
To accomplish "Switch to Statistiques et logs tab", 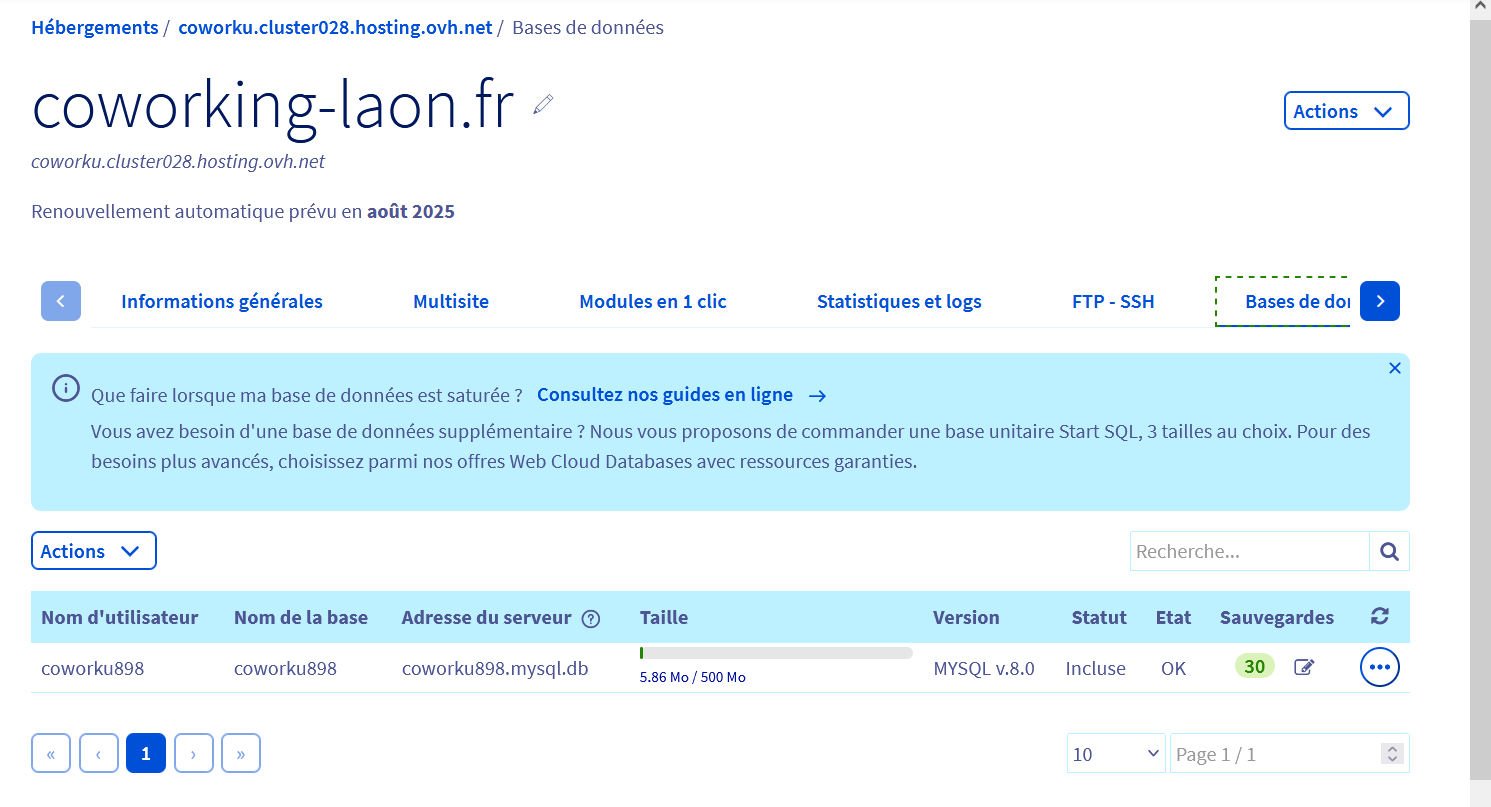I will [x=899, y=301].
